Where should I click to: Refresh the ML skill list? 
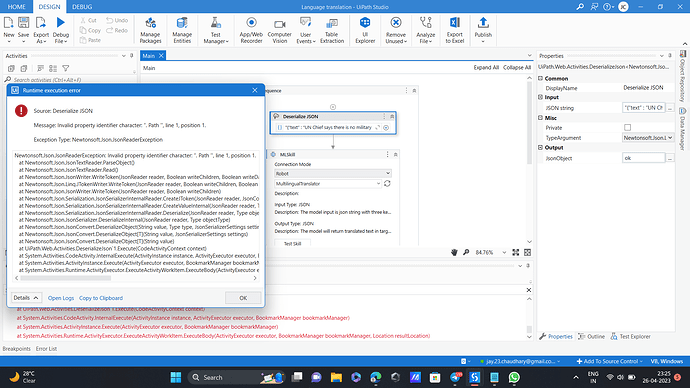387,183
